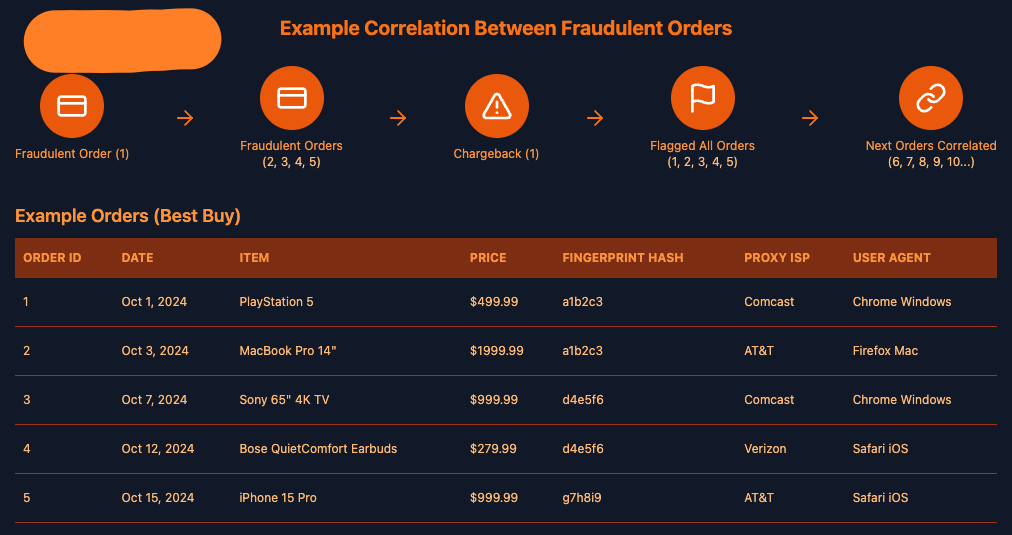Click the FINGERPRINT HASH column header
The image size is (1012, 535).
pyautogui.click(x=623, y=258)
